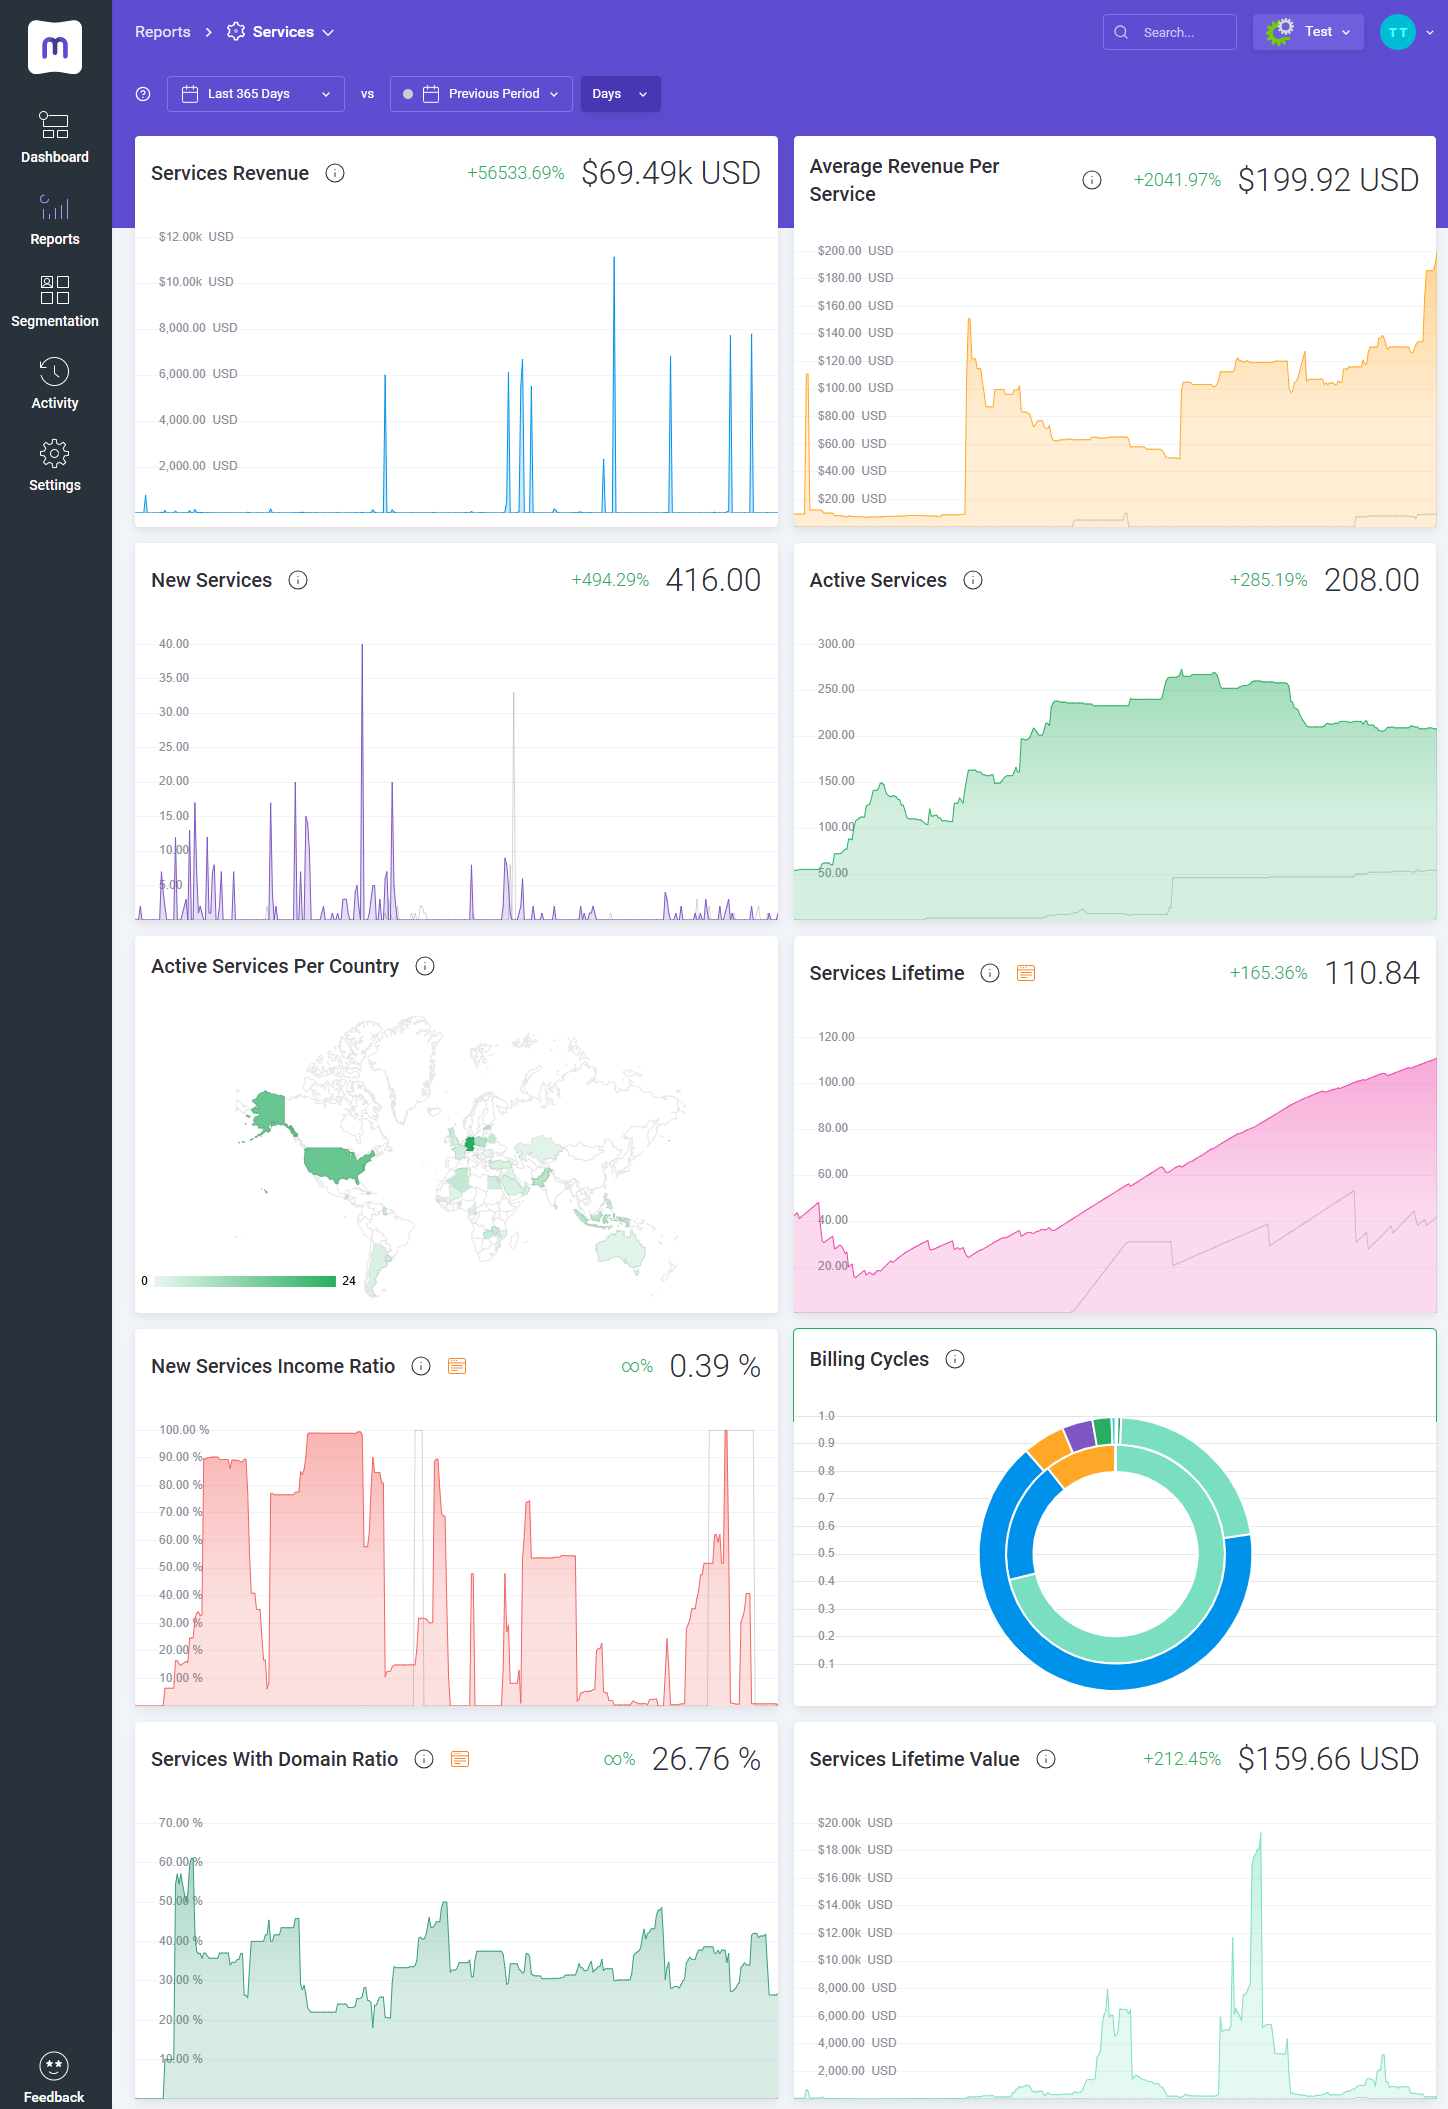Open the Reports sidebar section

(x=55, y=219)
